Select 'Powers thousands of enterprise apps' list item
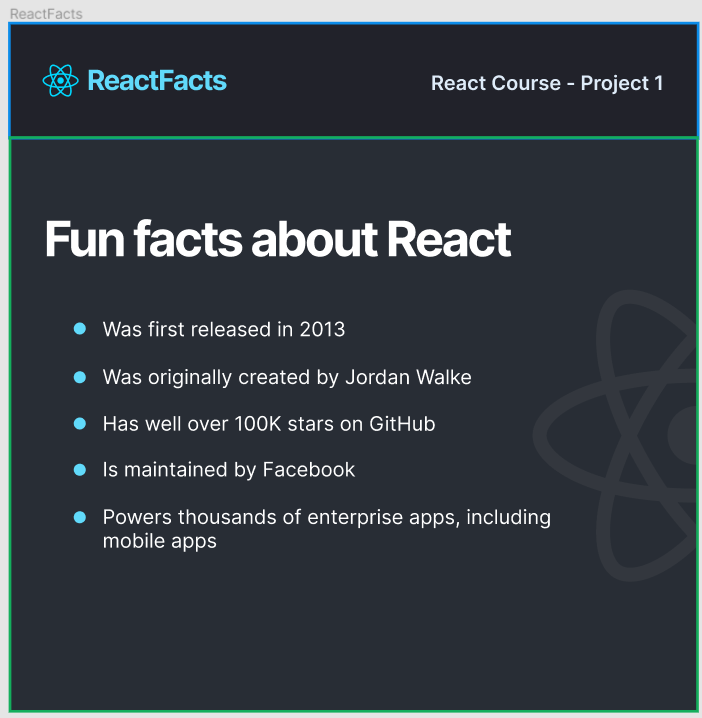Screen dimensions: 702x718 click(x=327, y=529)
